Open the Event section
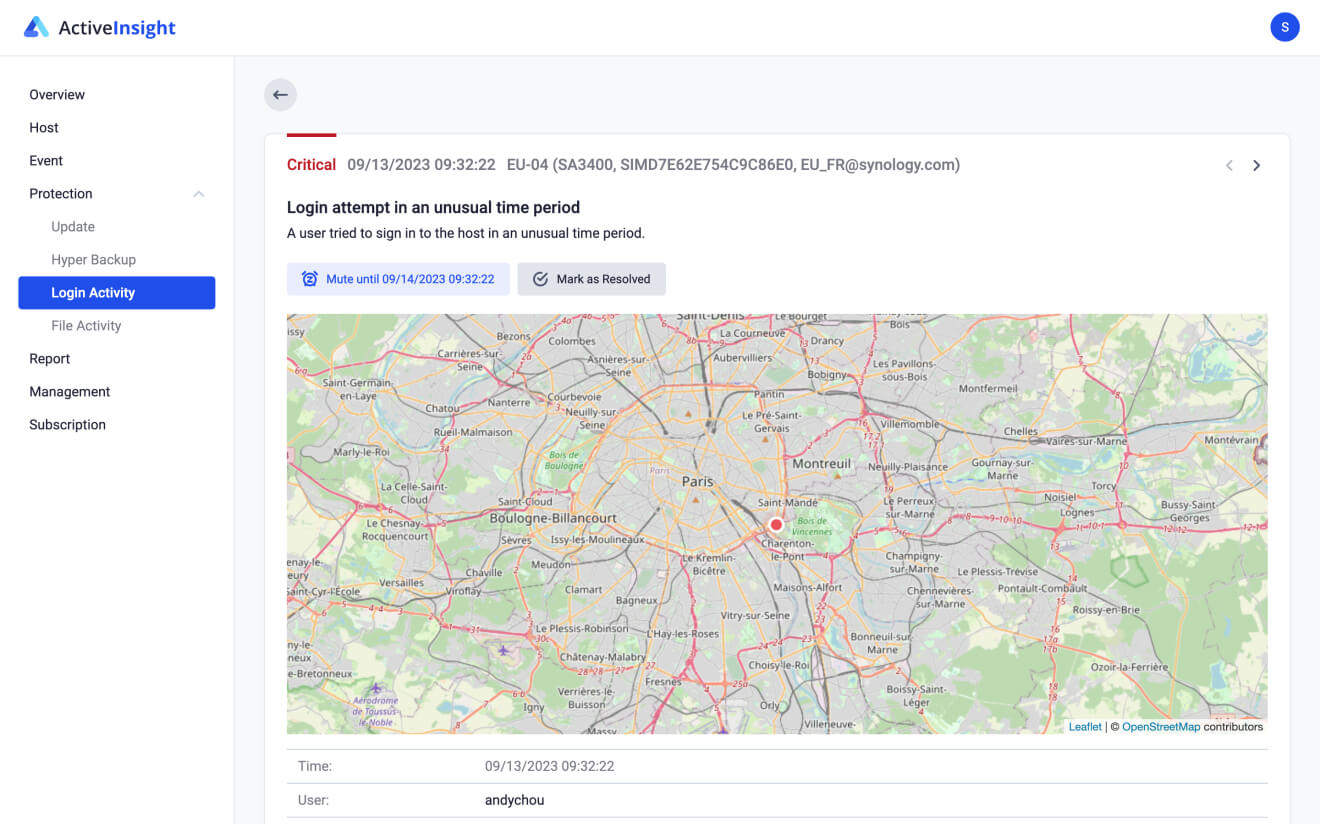 click(46, 160)
